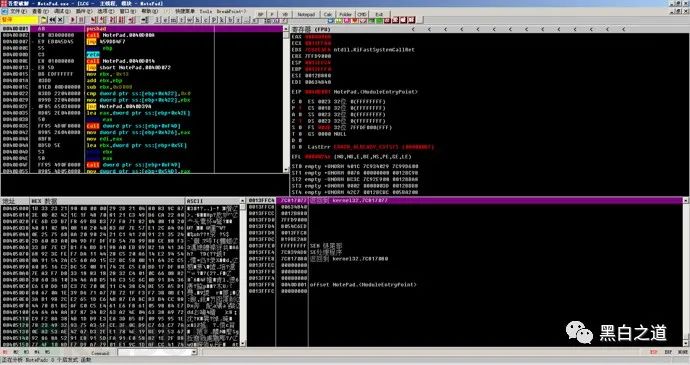Show the Breakpoints 'b' window button

[230, 20]
